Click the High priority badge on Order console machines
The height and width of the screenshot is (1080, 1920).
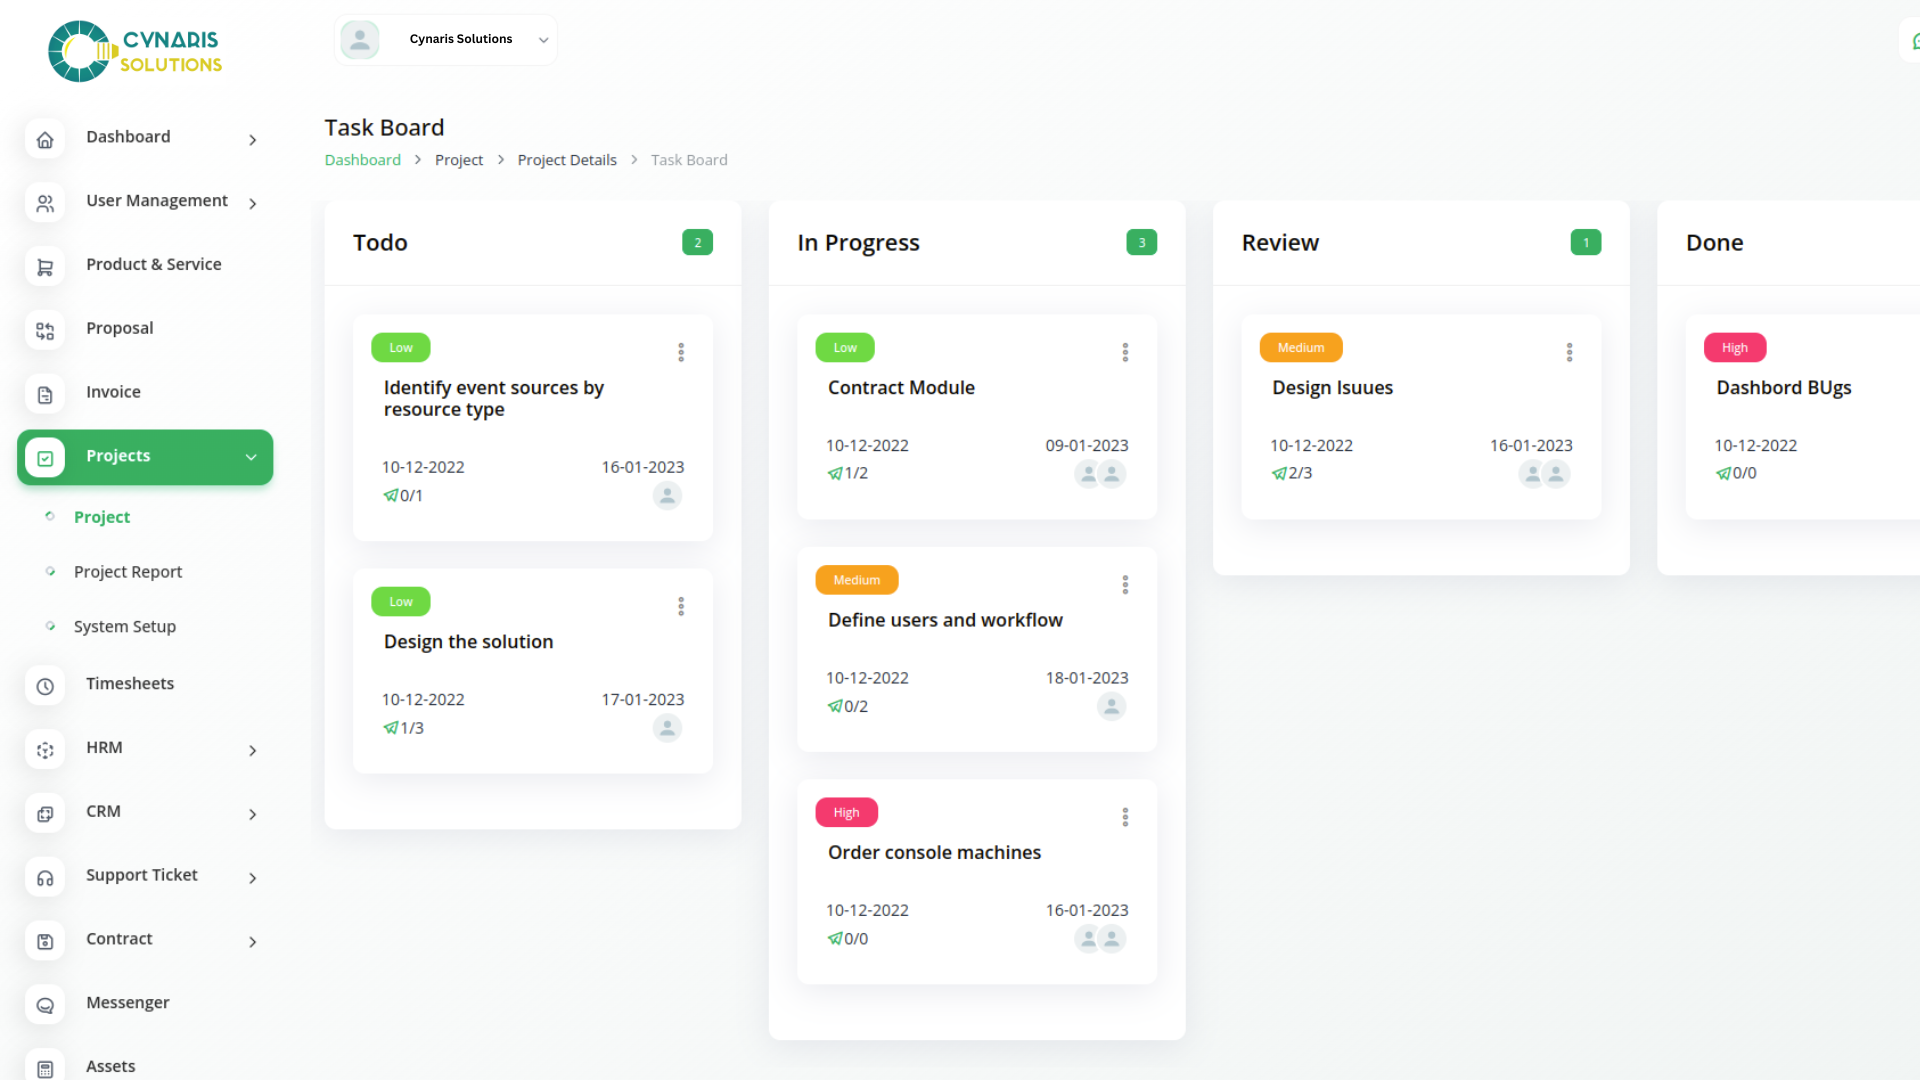[x=846, y=812]
